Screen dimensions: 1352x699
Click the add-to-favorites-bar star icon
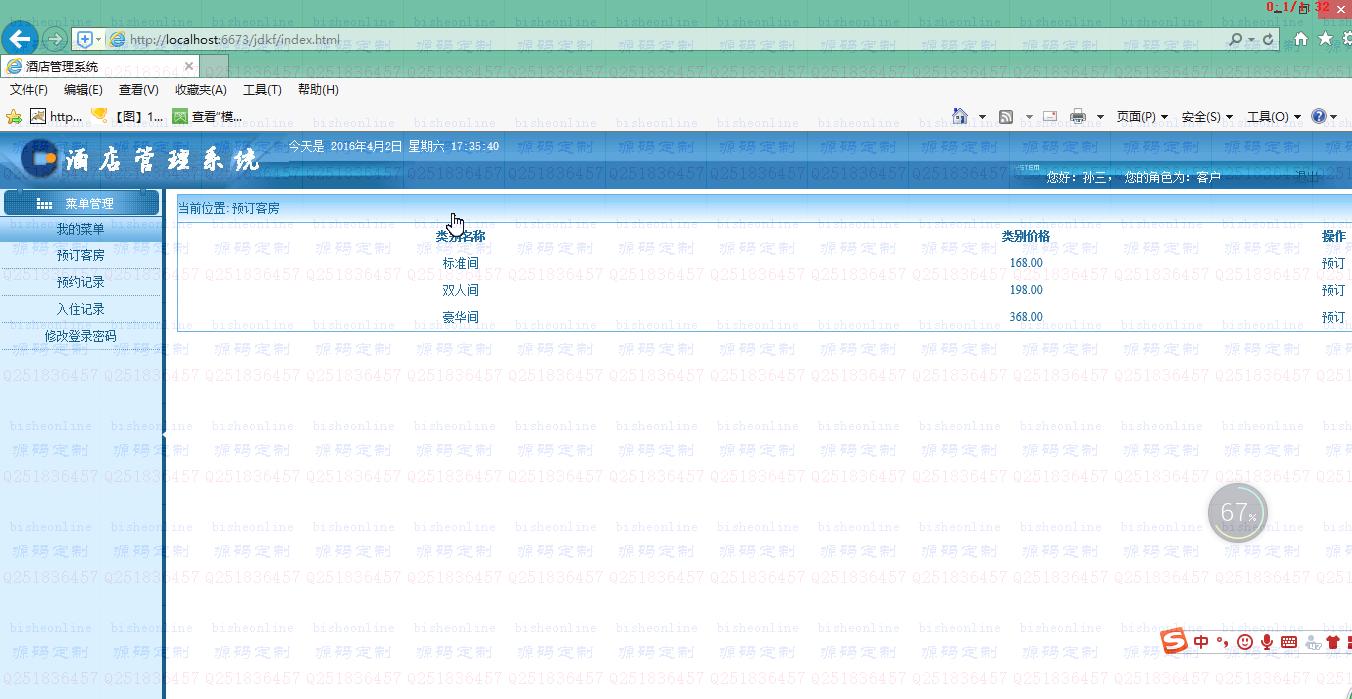(14, 116)
